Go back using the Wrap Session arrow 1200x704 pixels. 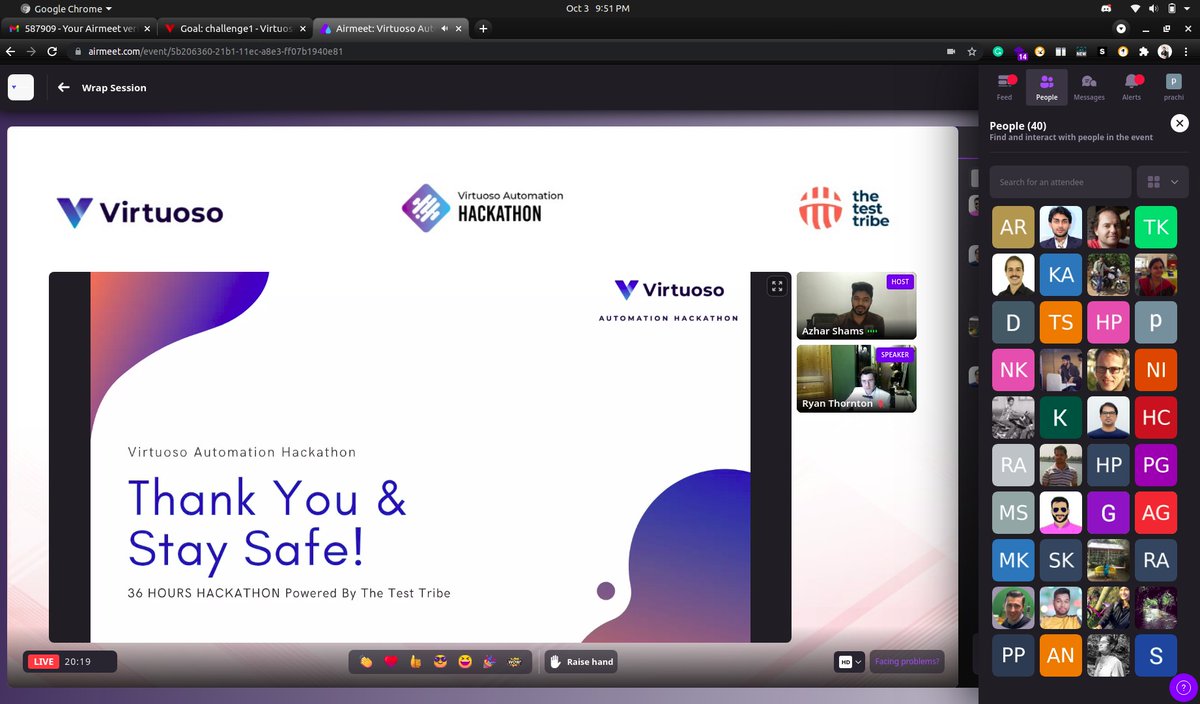(x=64, y=88)
